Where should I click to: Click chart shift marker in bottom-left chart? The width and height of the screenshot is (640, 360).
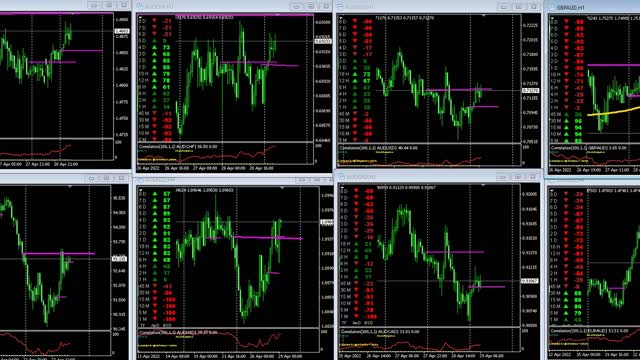(70, 187)
